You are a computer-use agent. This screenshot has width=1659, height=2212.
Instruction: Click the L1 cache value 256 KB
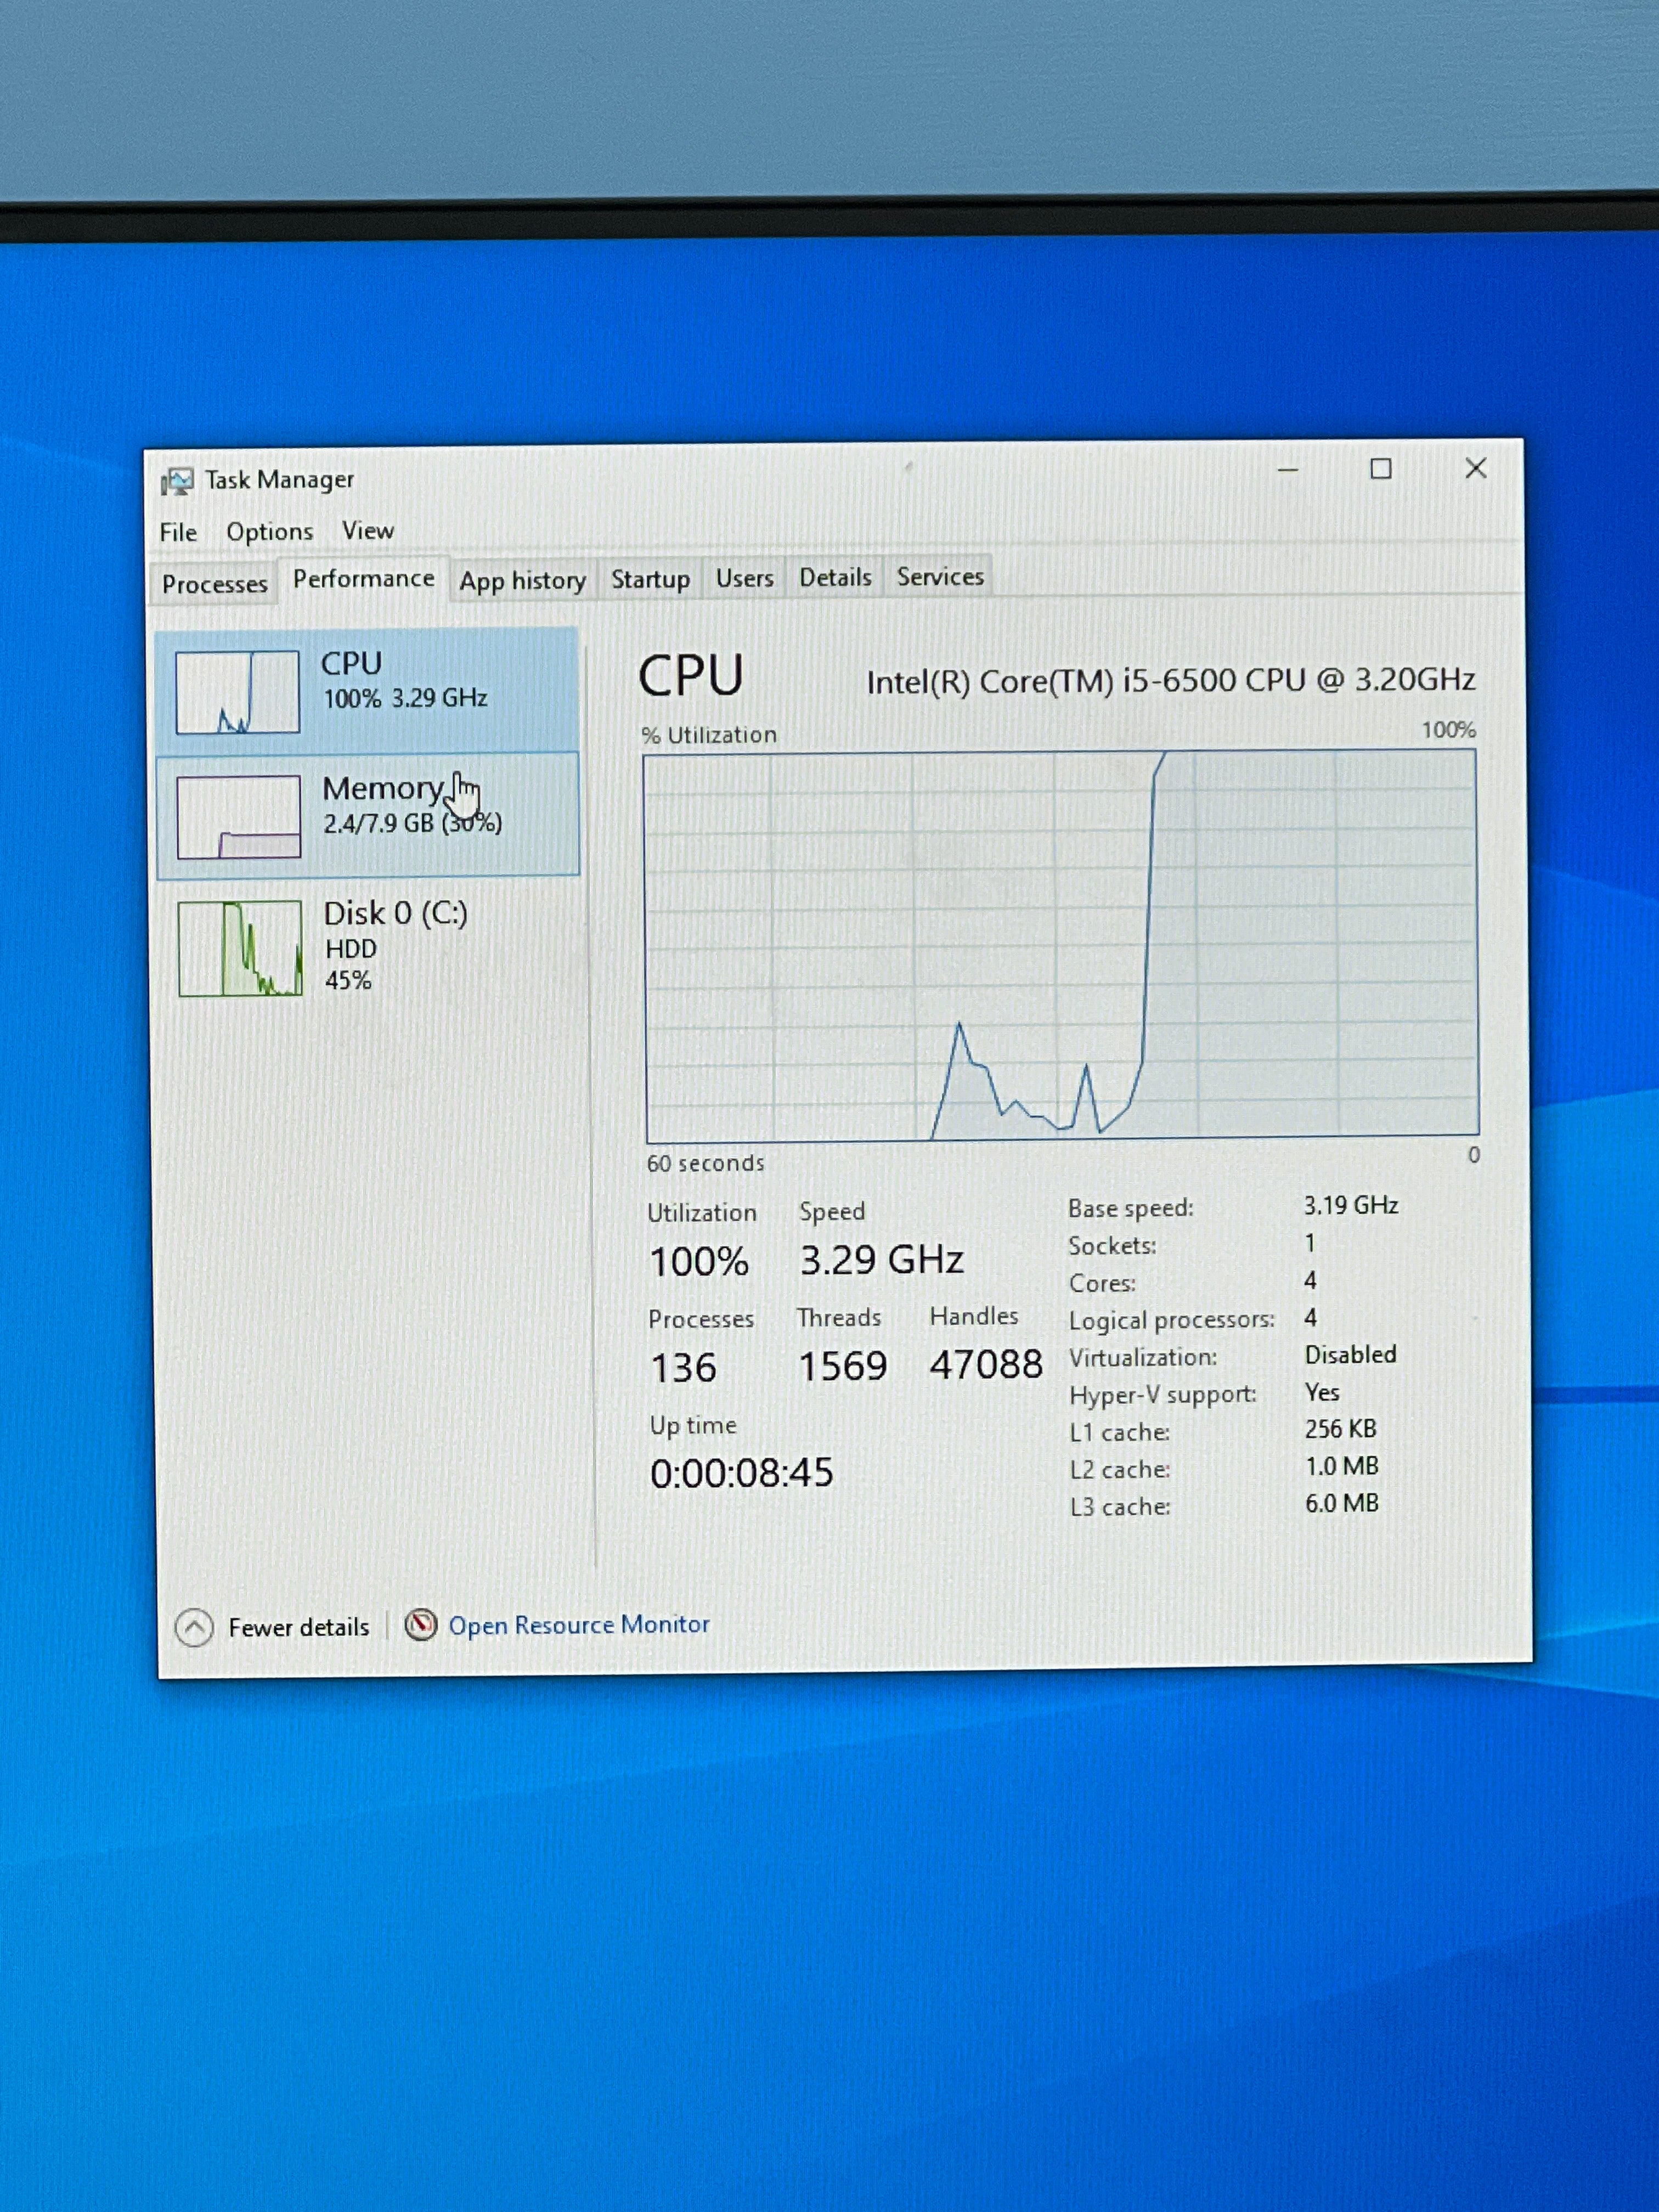pos(1341,1429)
